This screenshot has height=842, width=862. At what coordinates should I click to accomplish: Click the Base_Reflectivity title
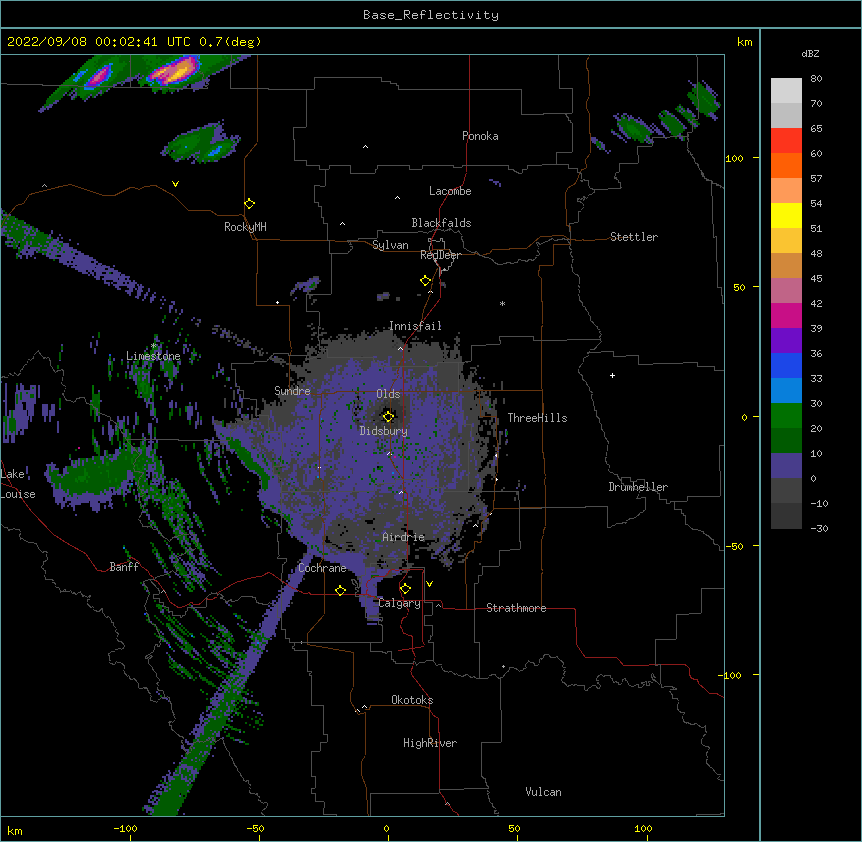431,15
